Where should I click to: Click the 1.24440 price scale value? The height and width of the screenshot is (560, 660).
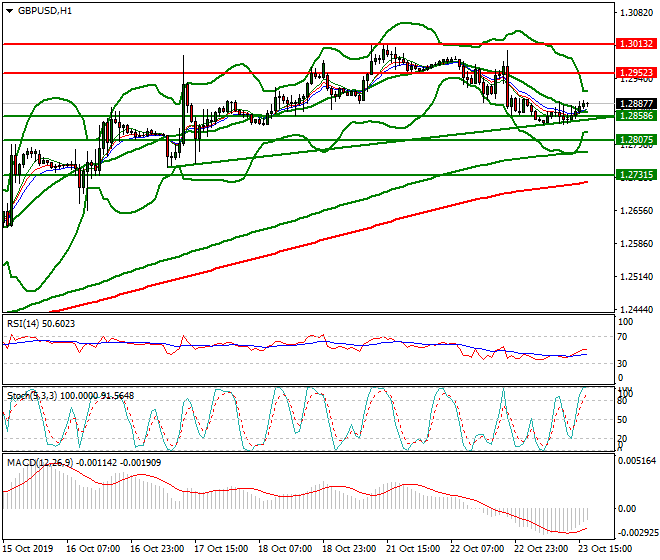point(637,309)
